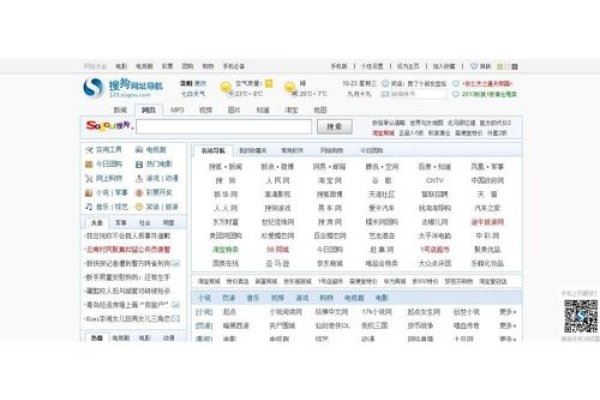Viewport: 600px width, 400px height.
Task: Open the 汽车之家 link
Action: pos(488,208)
